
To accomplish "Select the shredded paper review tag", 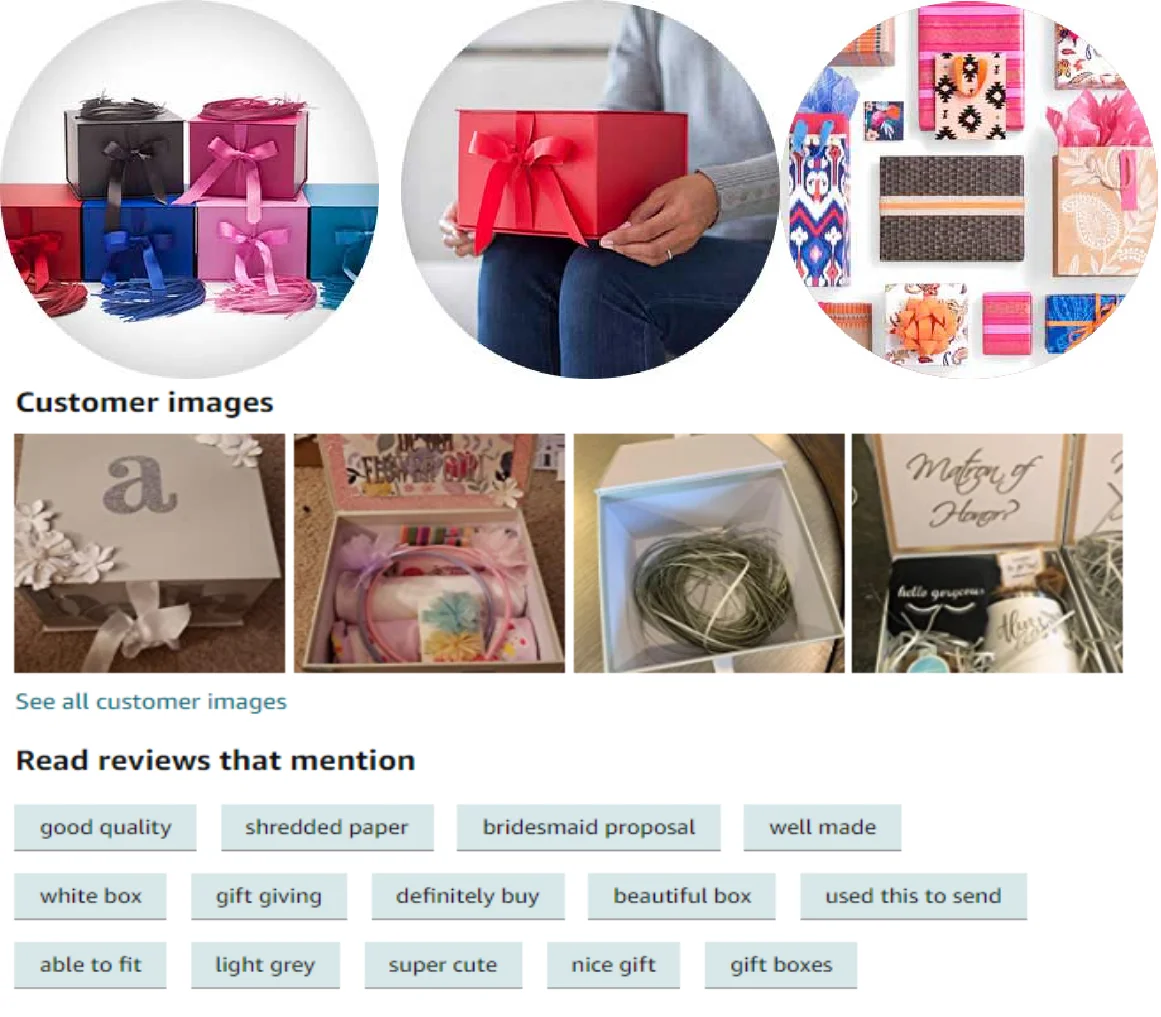I will point(327,828).
